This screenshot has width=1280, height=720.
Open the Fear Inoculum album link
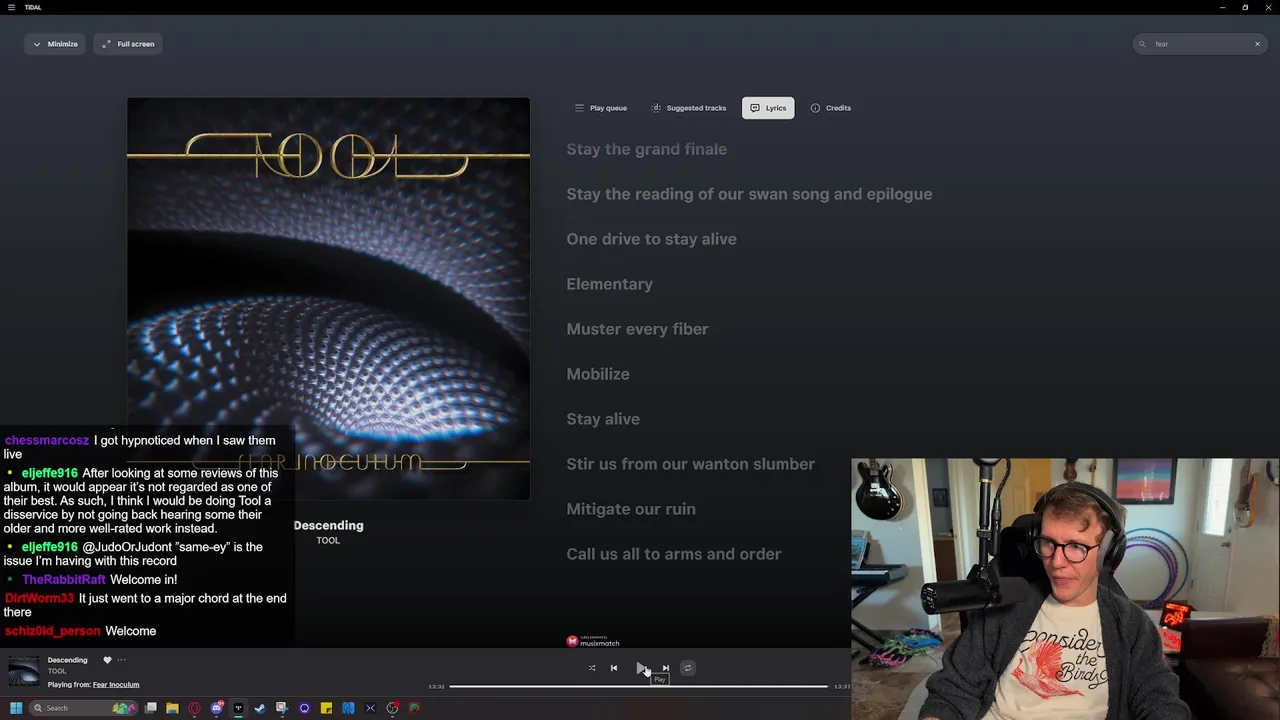pyautogui.click(x=116, y=685)
